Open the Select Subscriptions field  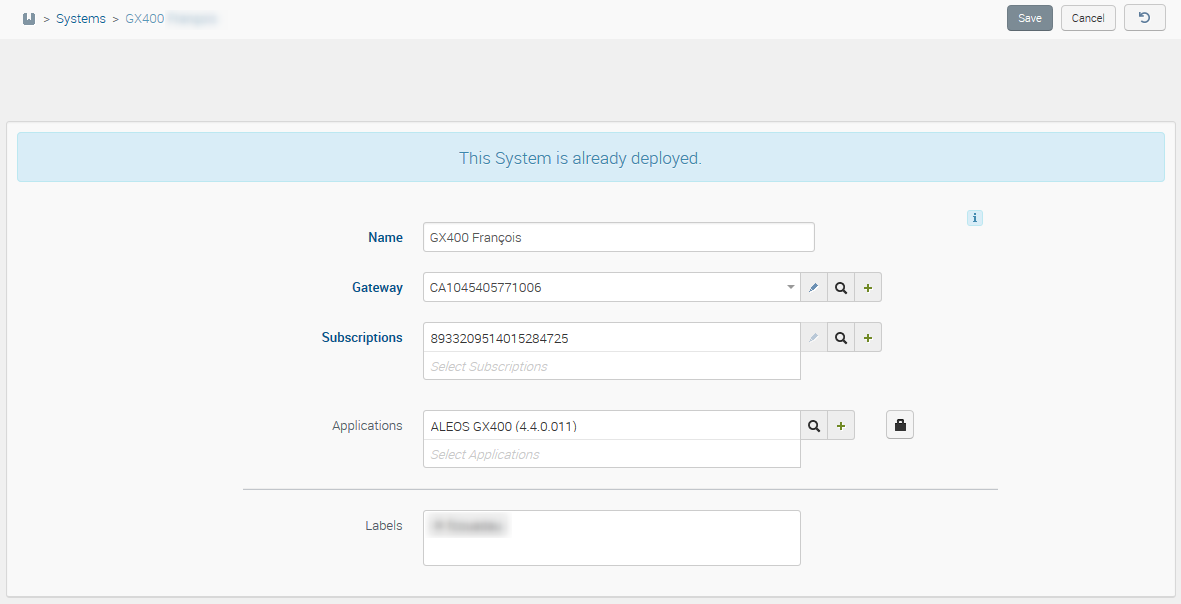[610, 366]
